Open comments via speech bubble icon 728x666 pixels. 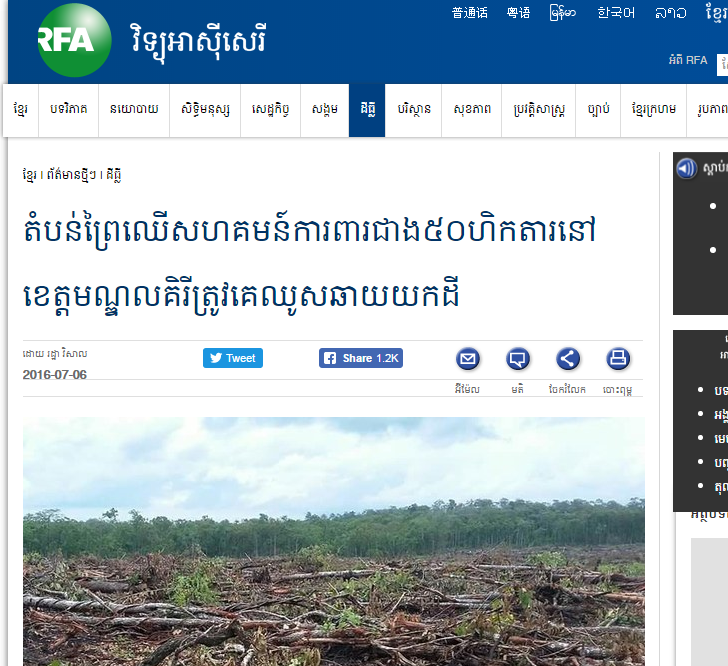coord(517,359)
